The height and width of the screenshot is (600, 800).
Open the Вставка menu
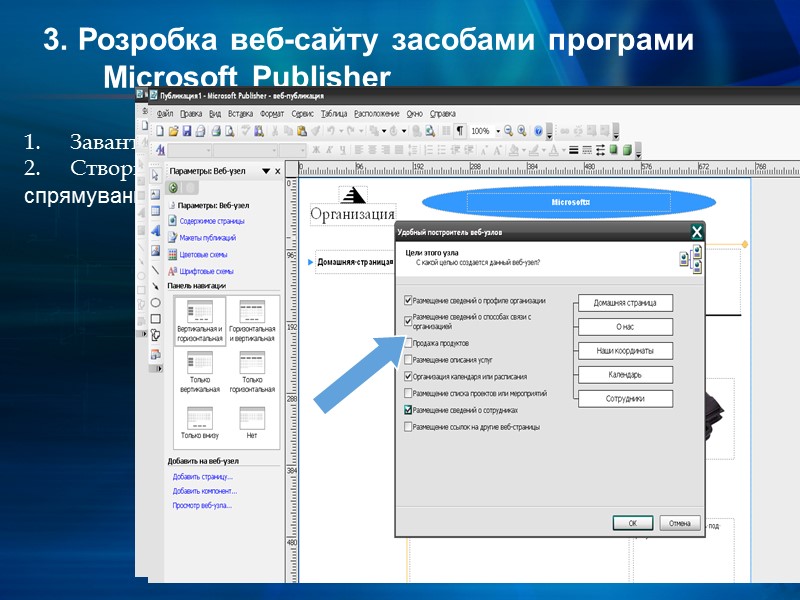[240, 114]
